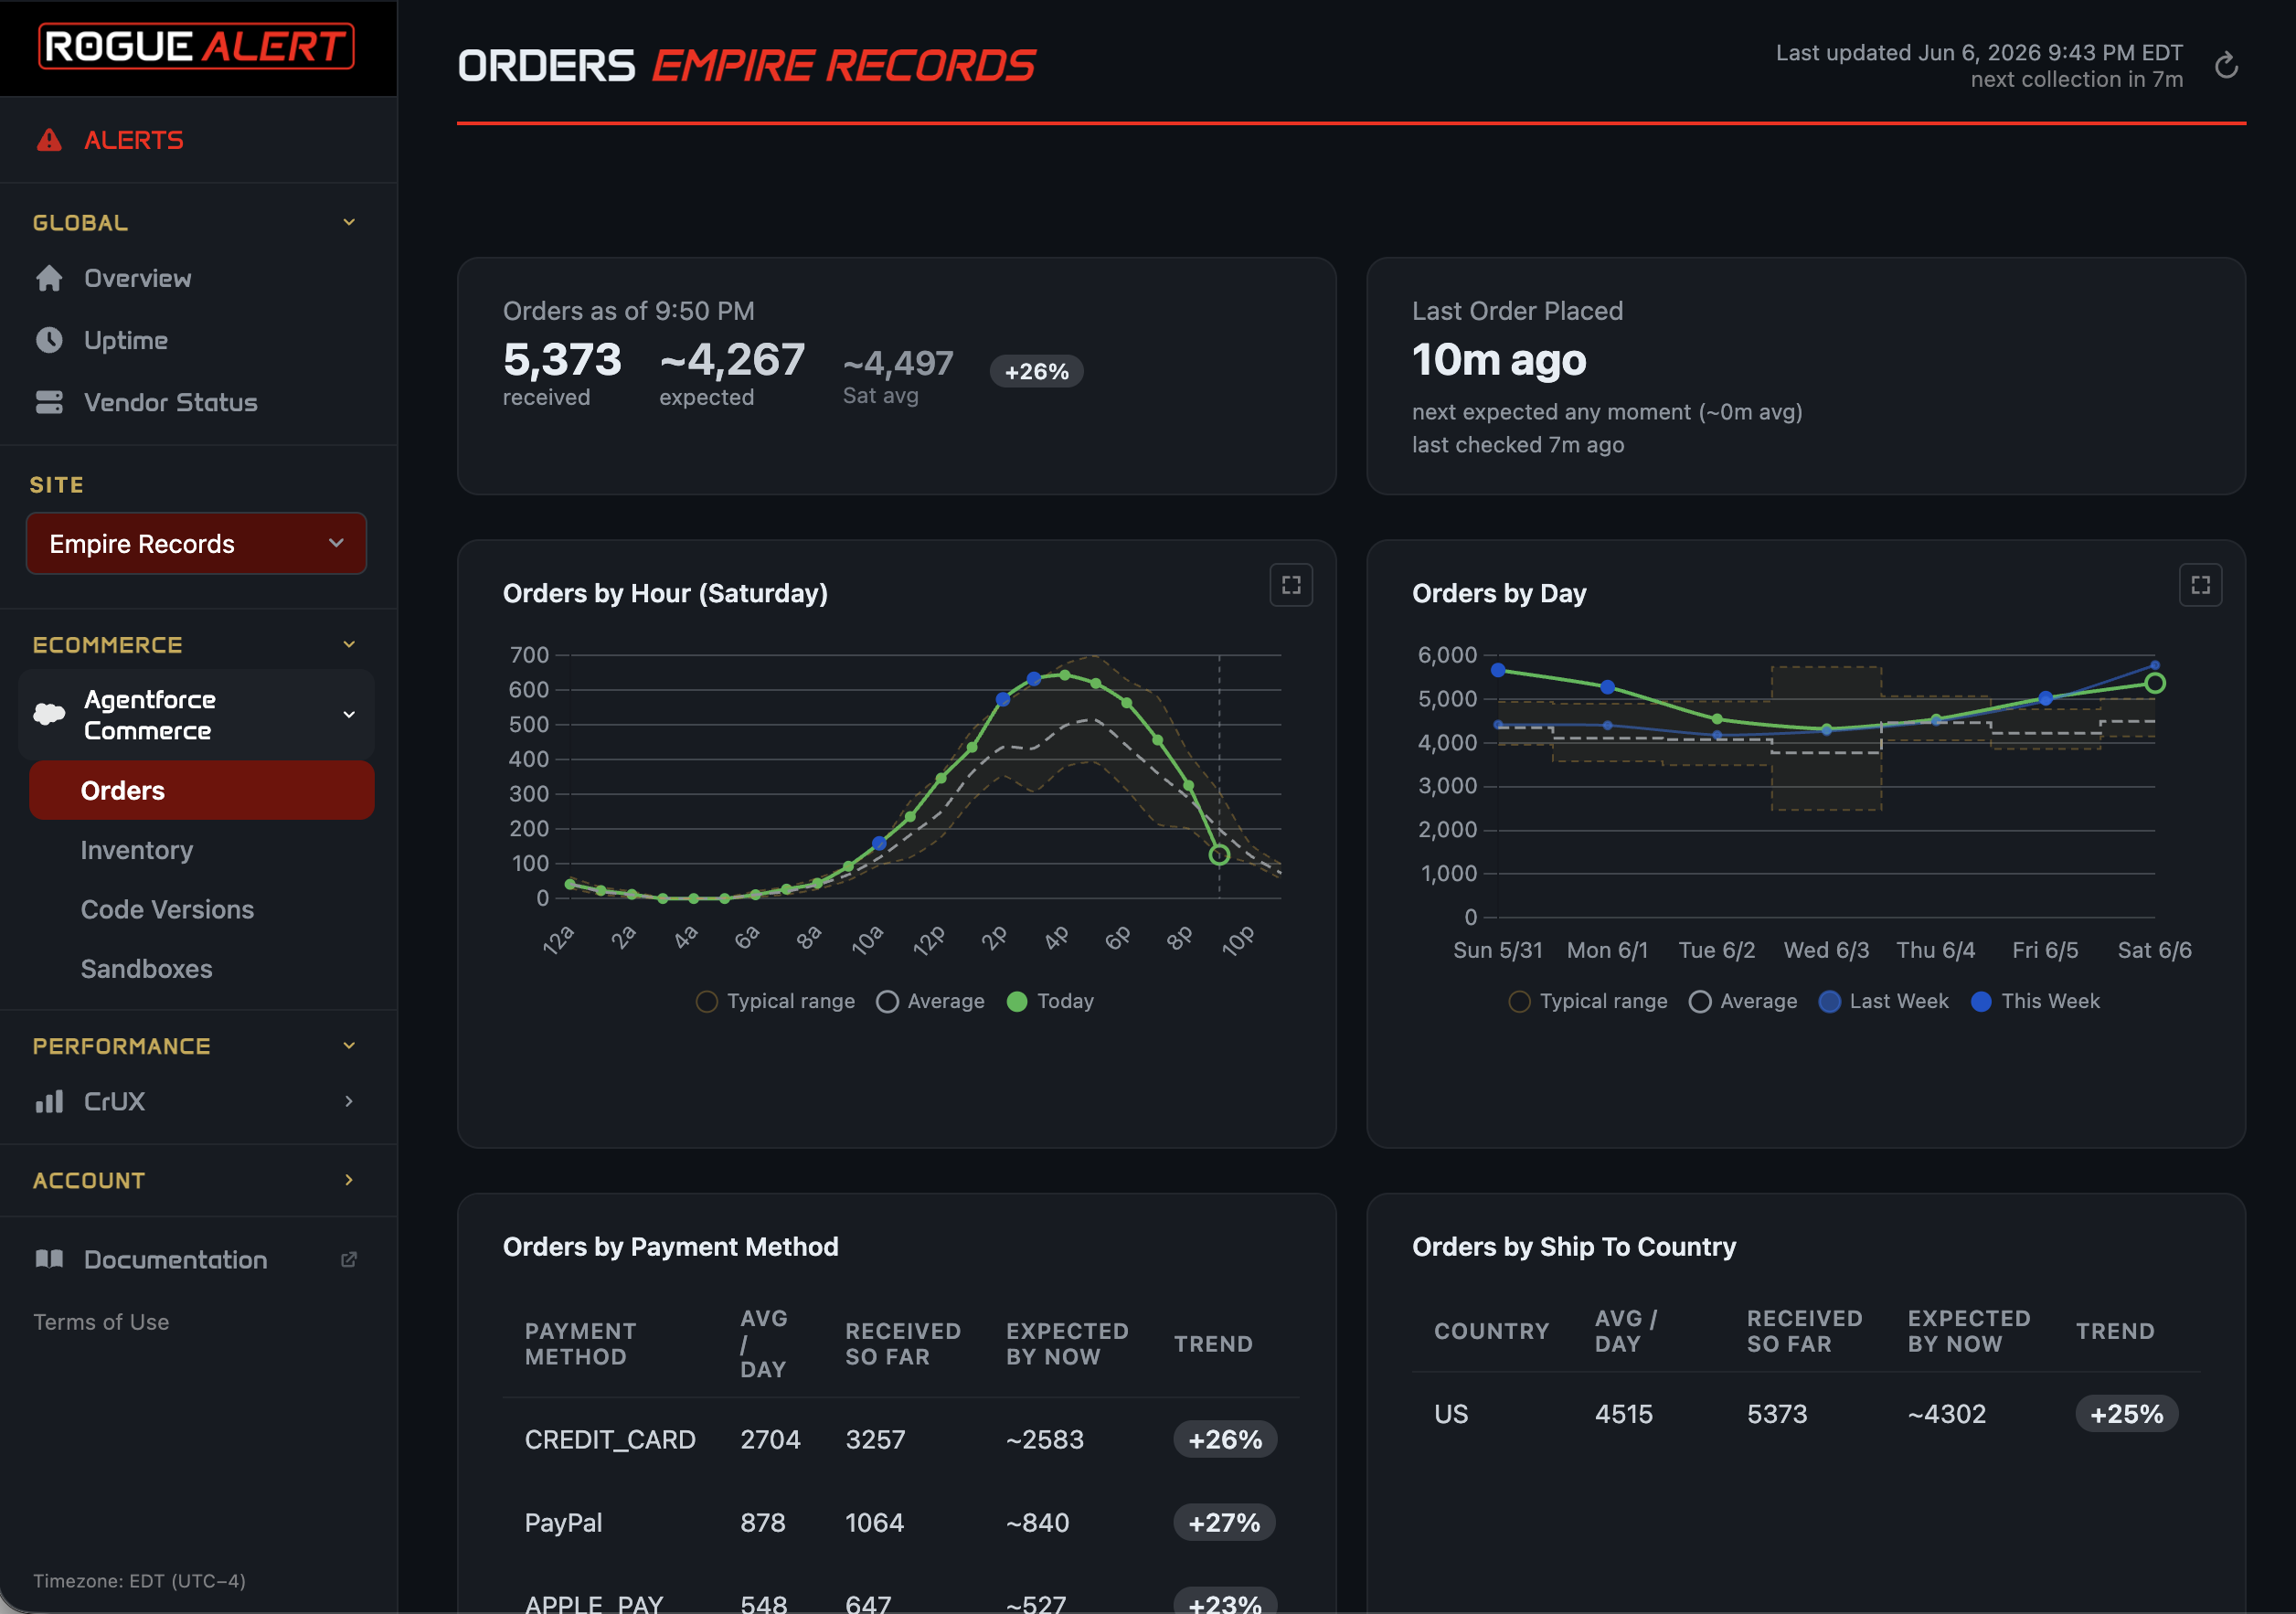Click the 5,373 received orders value

[562, 359]
